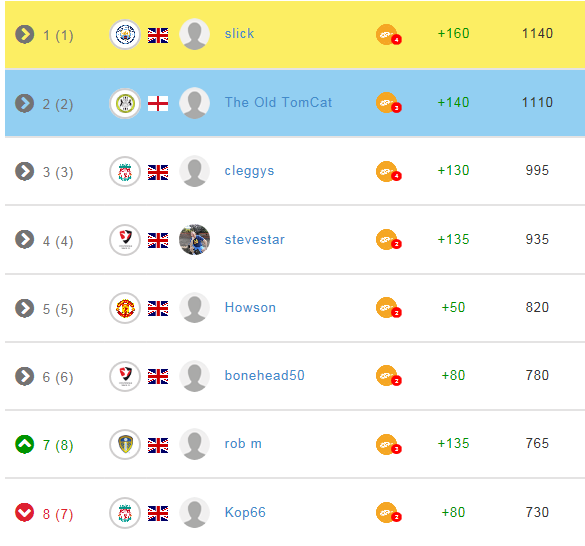The image size is (585, 546).
Task: Open the Kop66 profile link
Action: [245, 512]
